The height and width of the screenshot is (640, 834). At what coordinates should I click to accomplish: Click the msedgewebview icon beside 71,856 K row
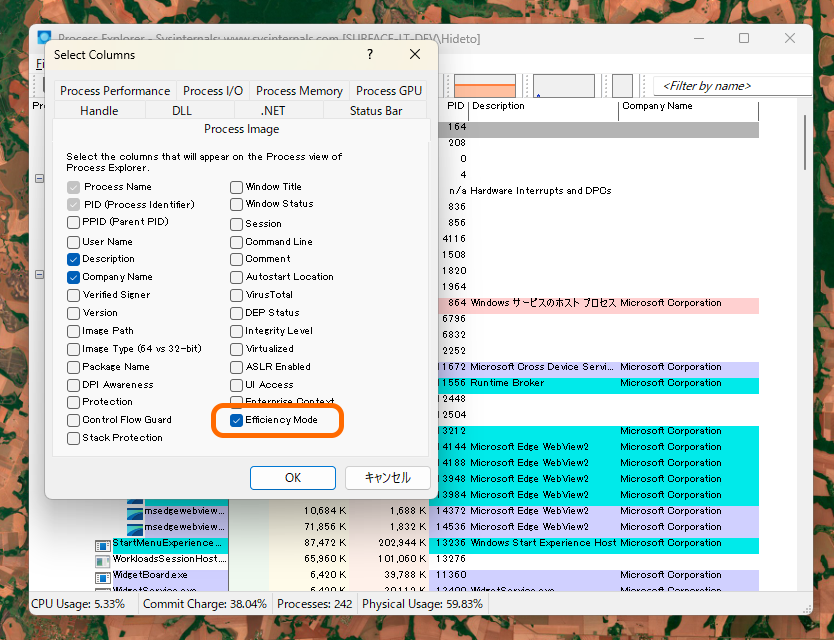point(135,528)
